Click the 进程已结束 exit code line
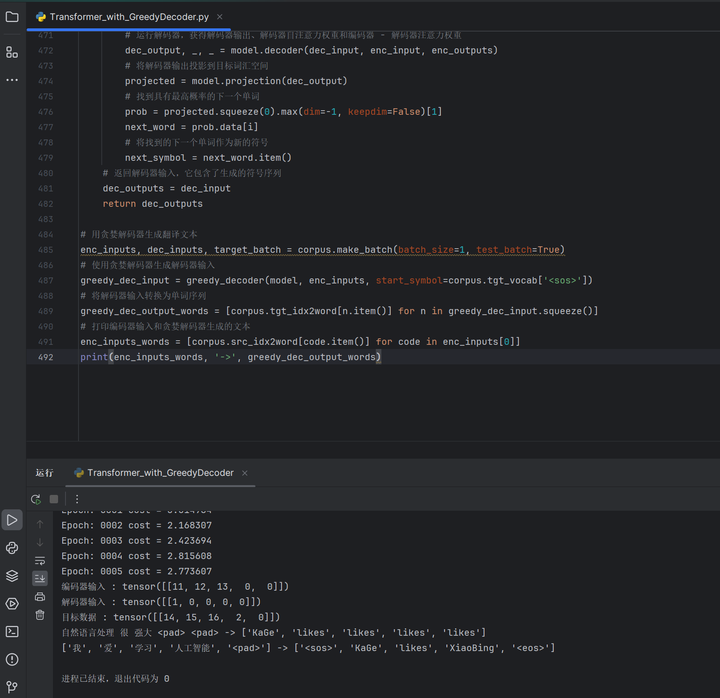Image resolution: width=720 pixels, height=698 pixels. tap(115, 679)
